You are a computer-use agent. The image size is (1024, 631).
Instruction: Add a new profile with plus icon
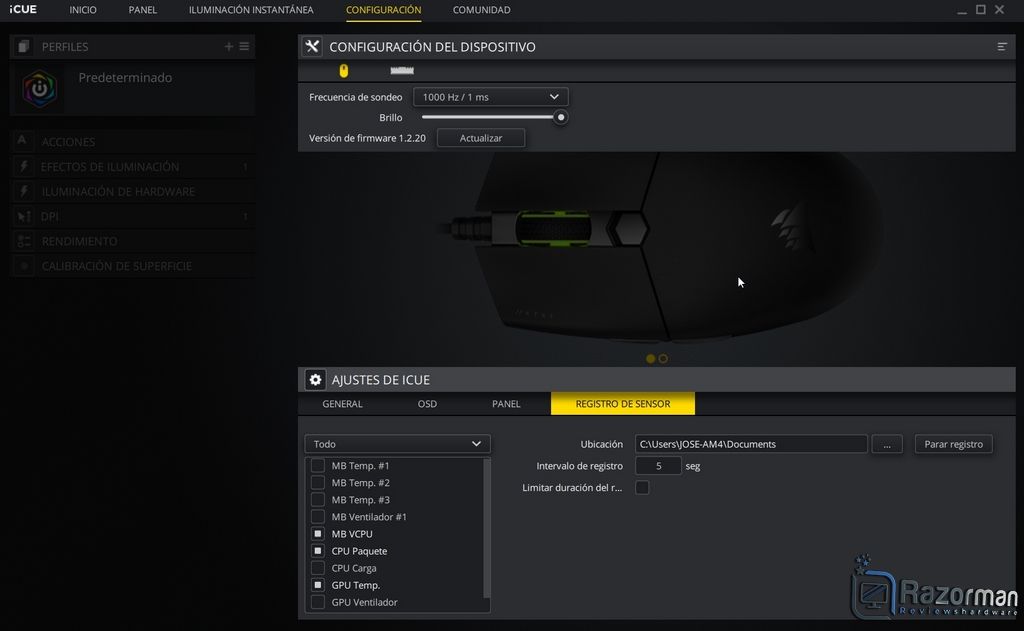click(229, 46)
